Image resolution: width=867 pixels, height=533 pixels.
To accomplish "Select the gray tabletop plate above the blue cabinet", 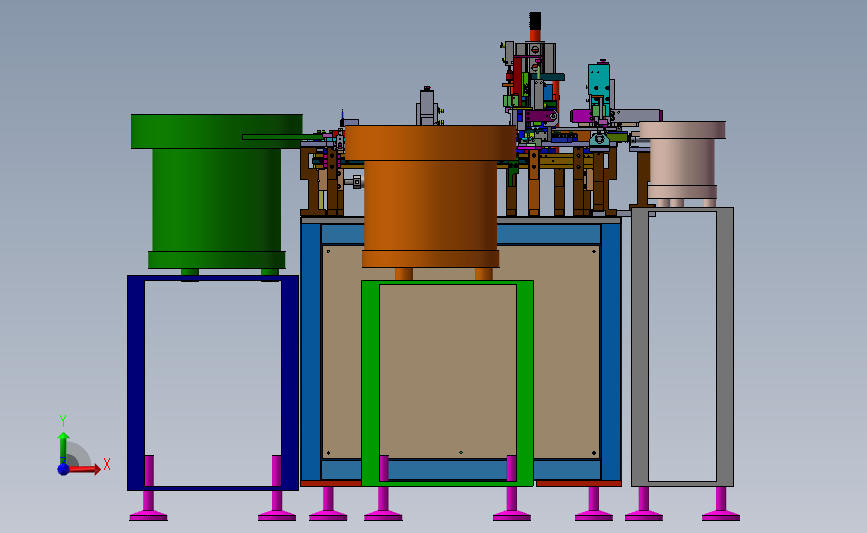I will point(558,220).
